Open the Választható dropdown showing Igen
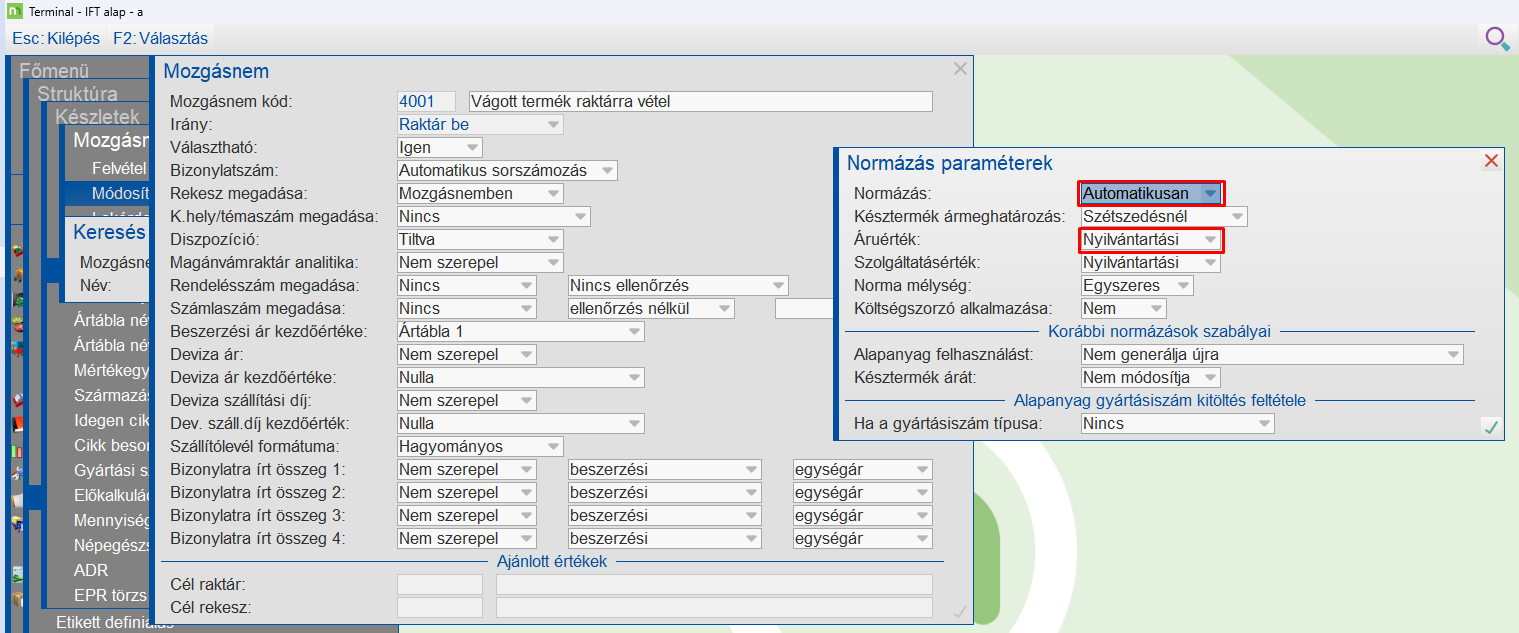 click(x=439, y=147)
